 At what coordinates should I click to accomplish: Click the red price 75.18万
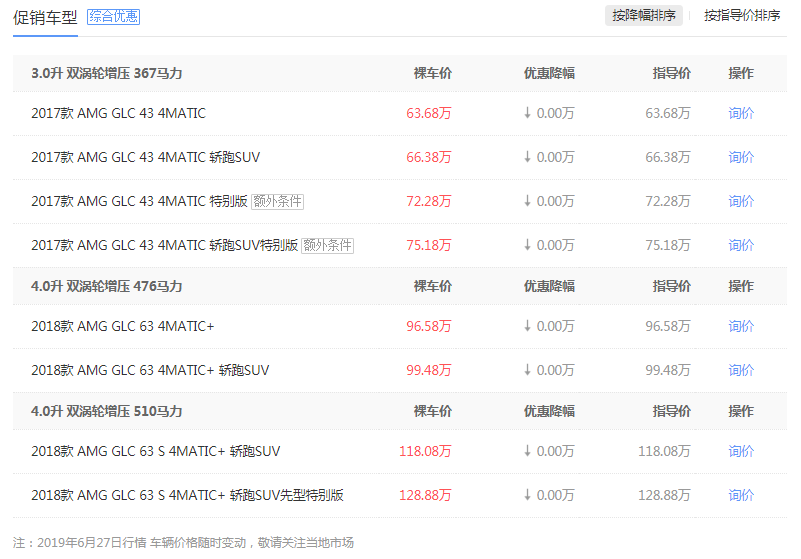click(x=429, y=245)
